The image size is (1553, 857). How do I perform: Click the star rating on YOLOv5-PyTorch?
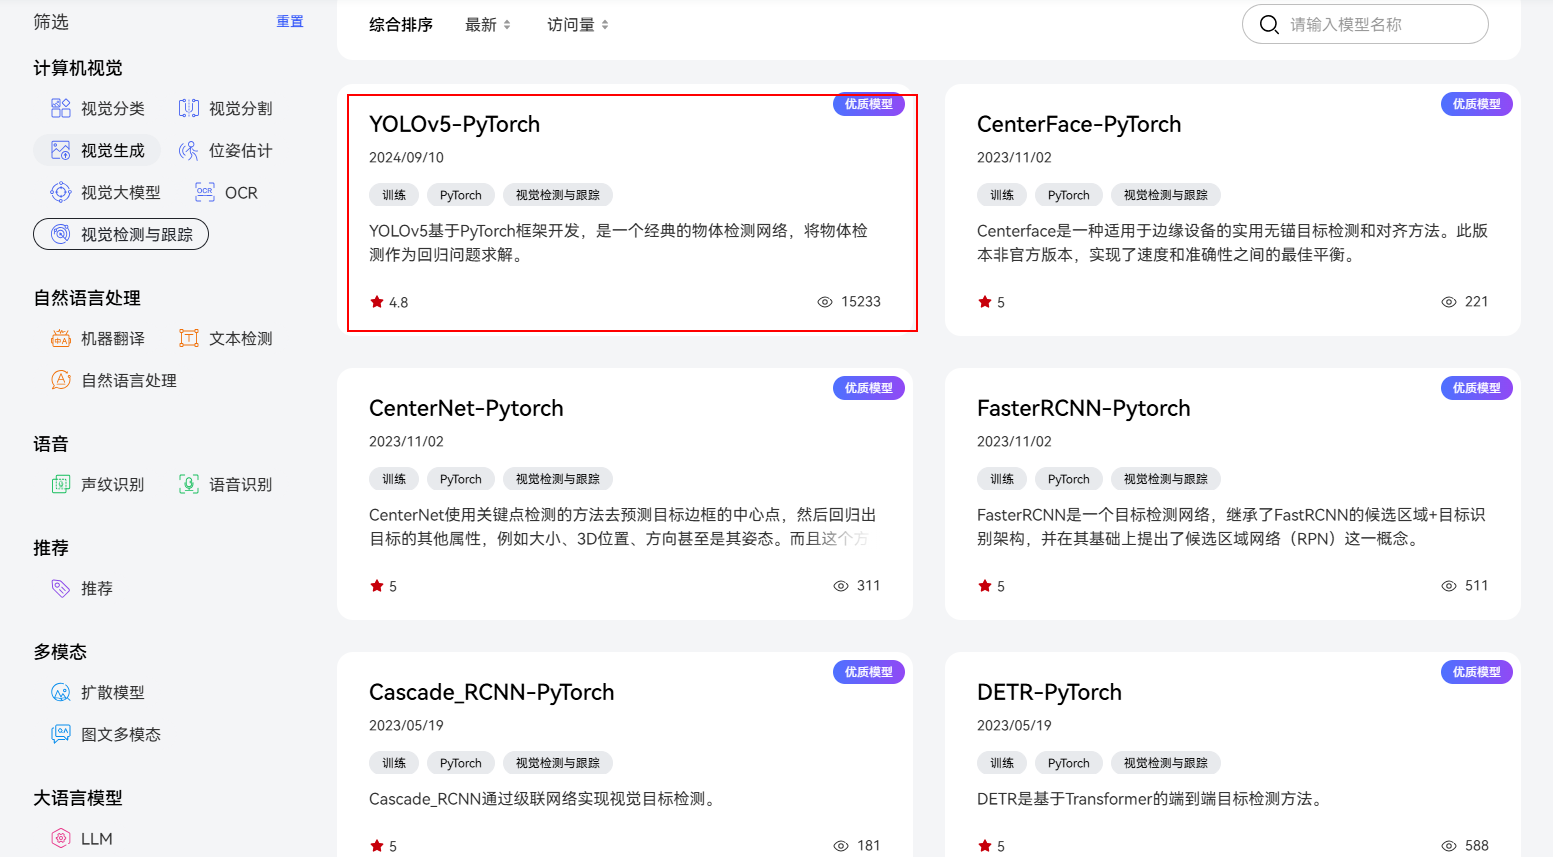(389, 302)
